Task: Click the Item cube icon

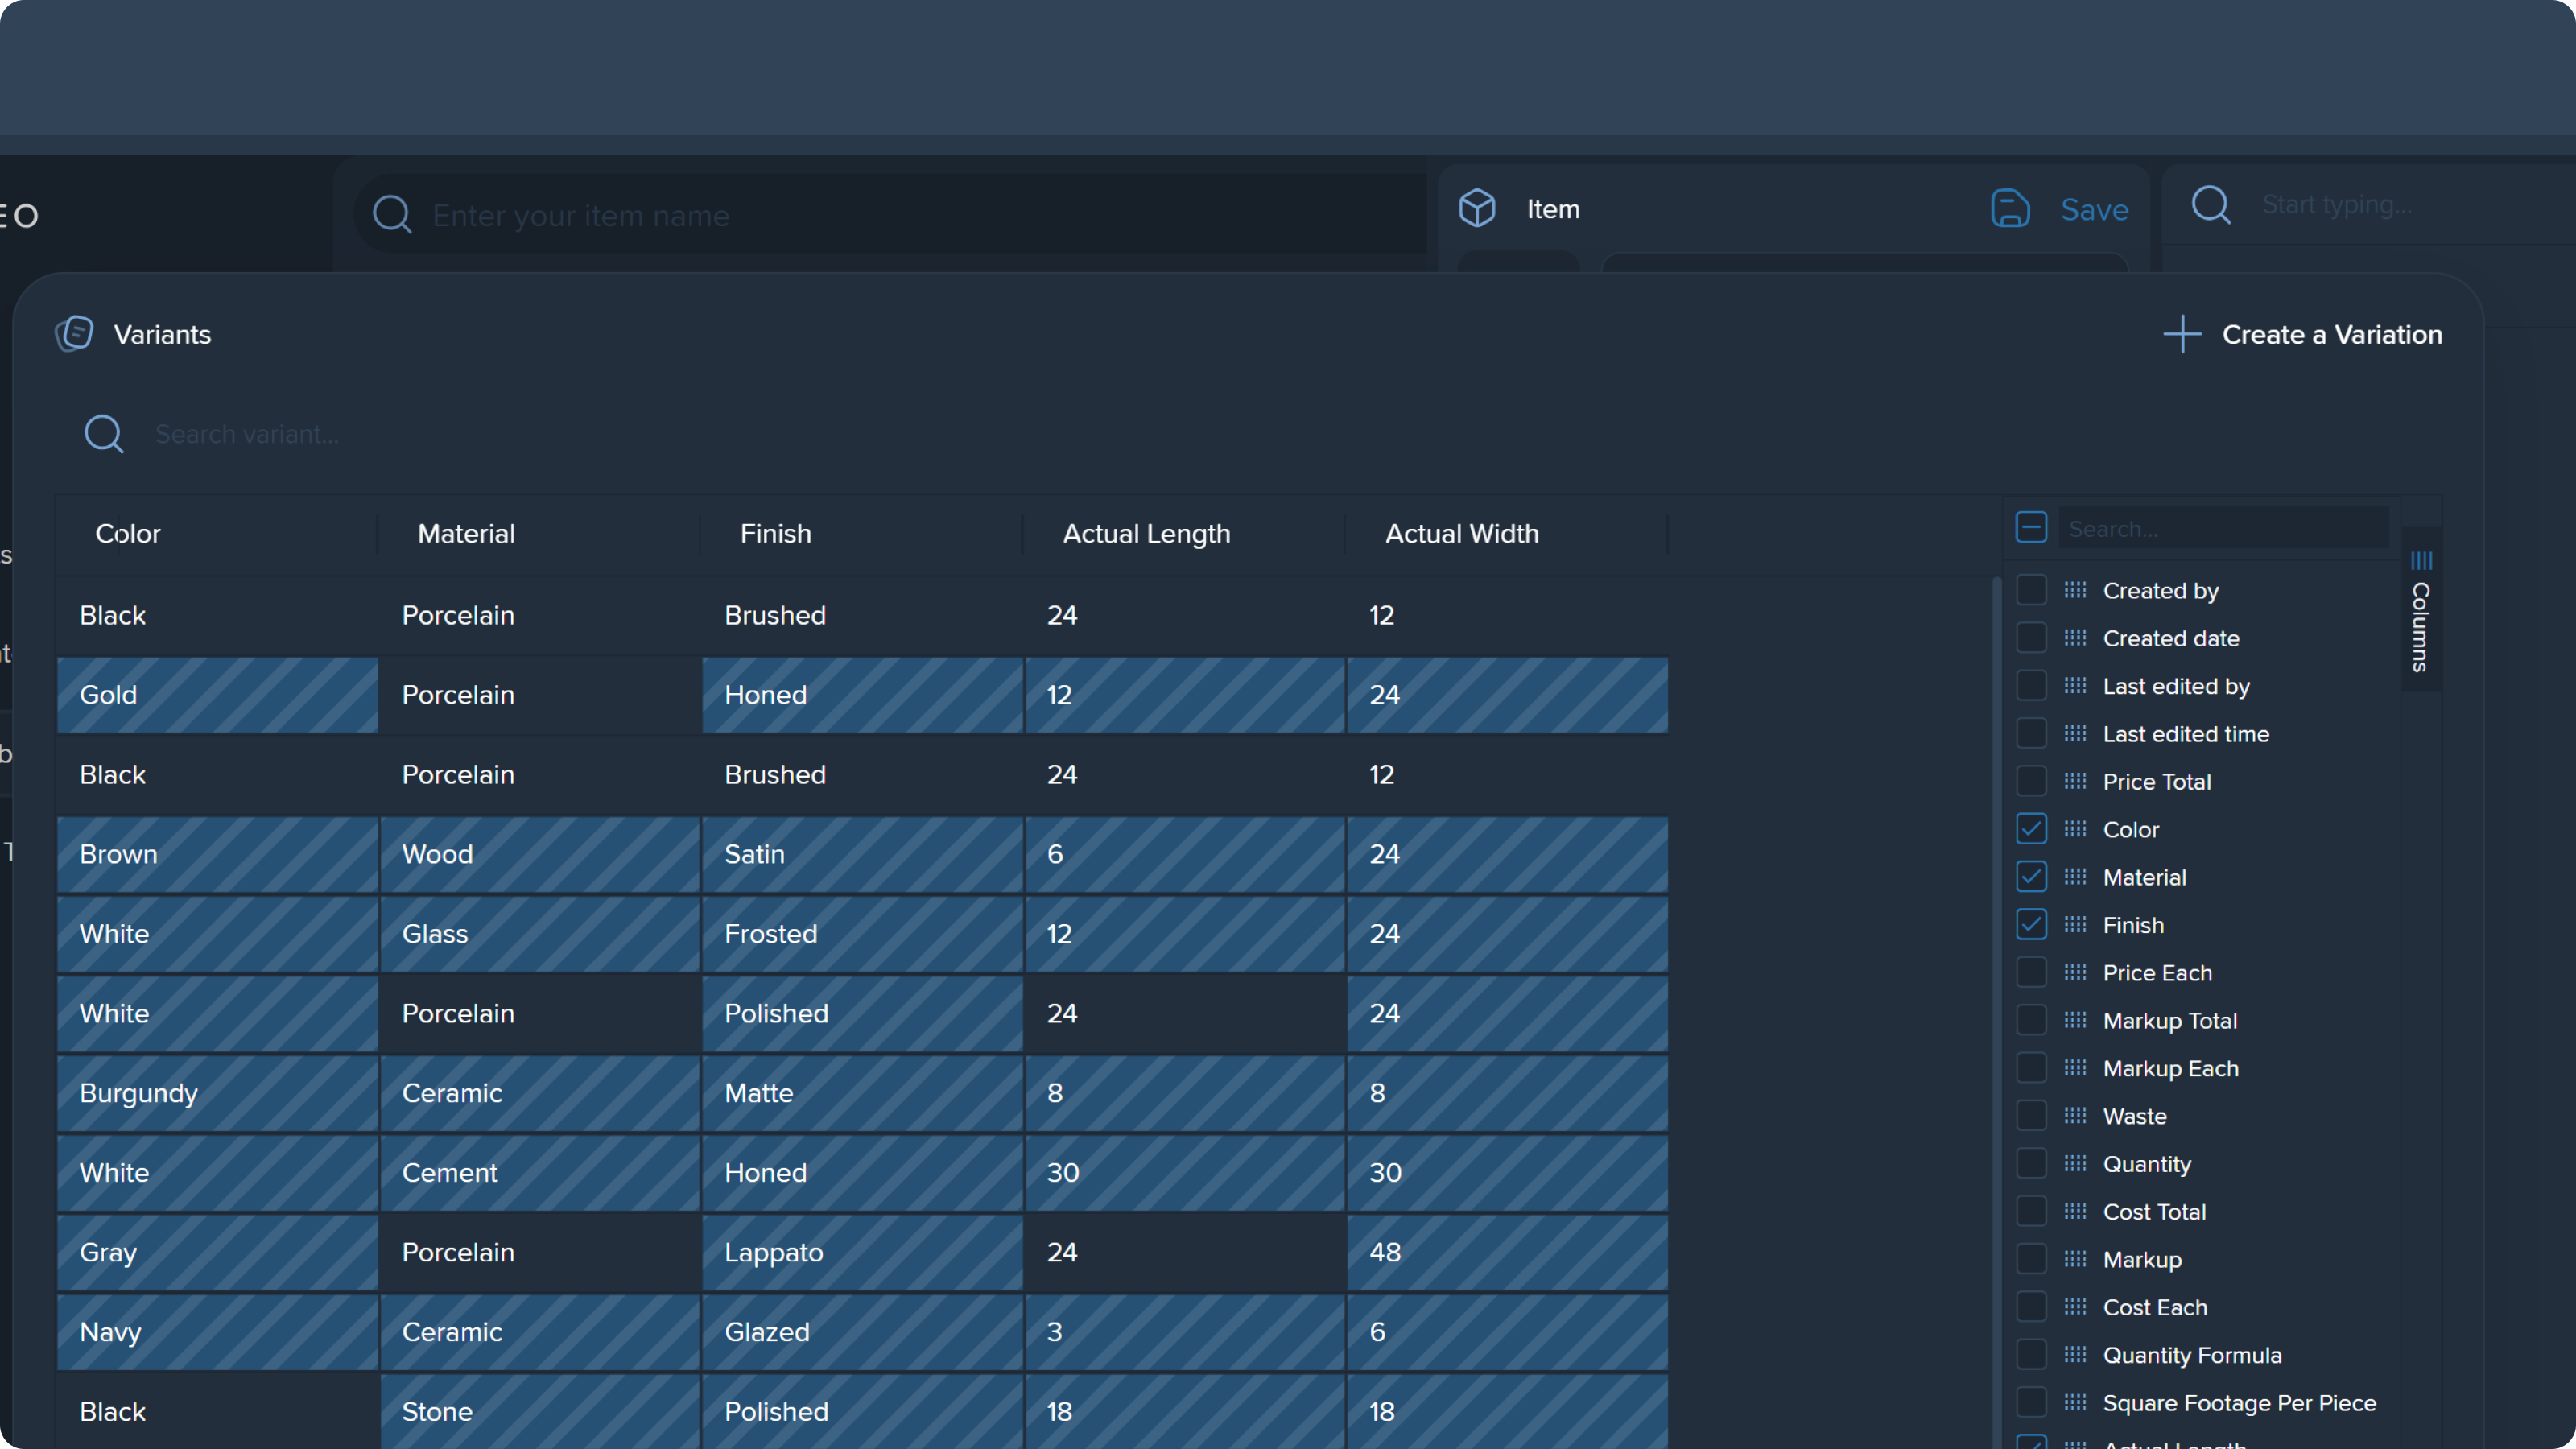Action: pos(1477,209)
